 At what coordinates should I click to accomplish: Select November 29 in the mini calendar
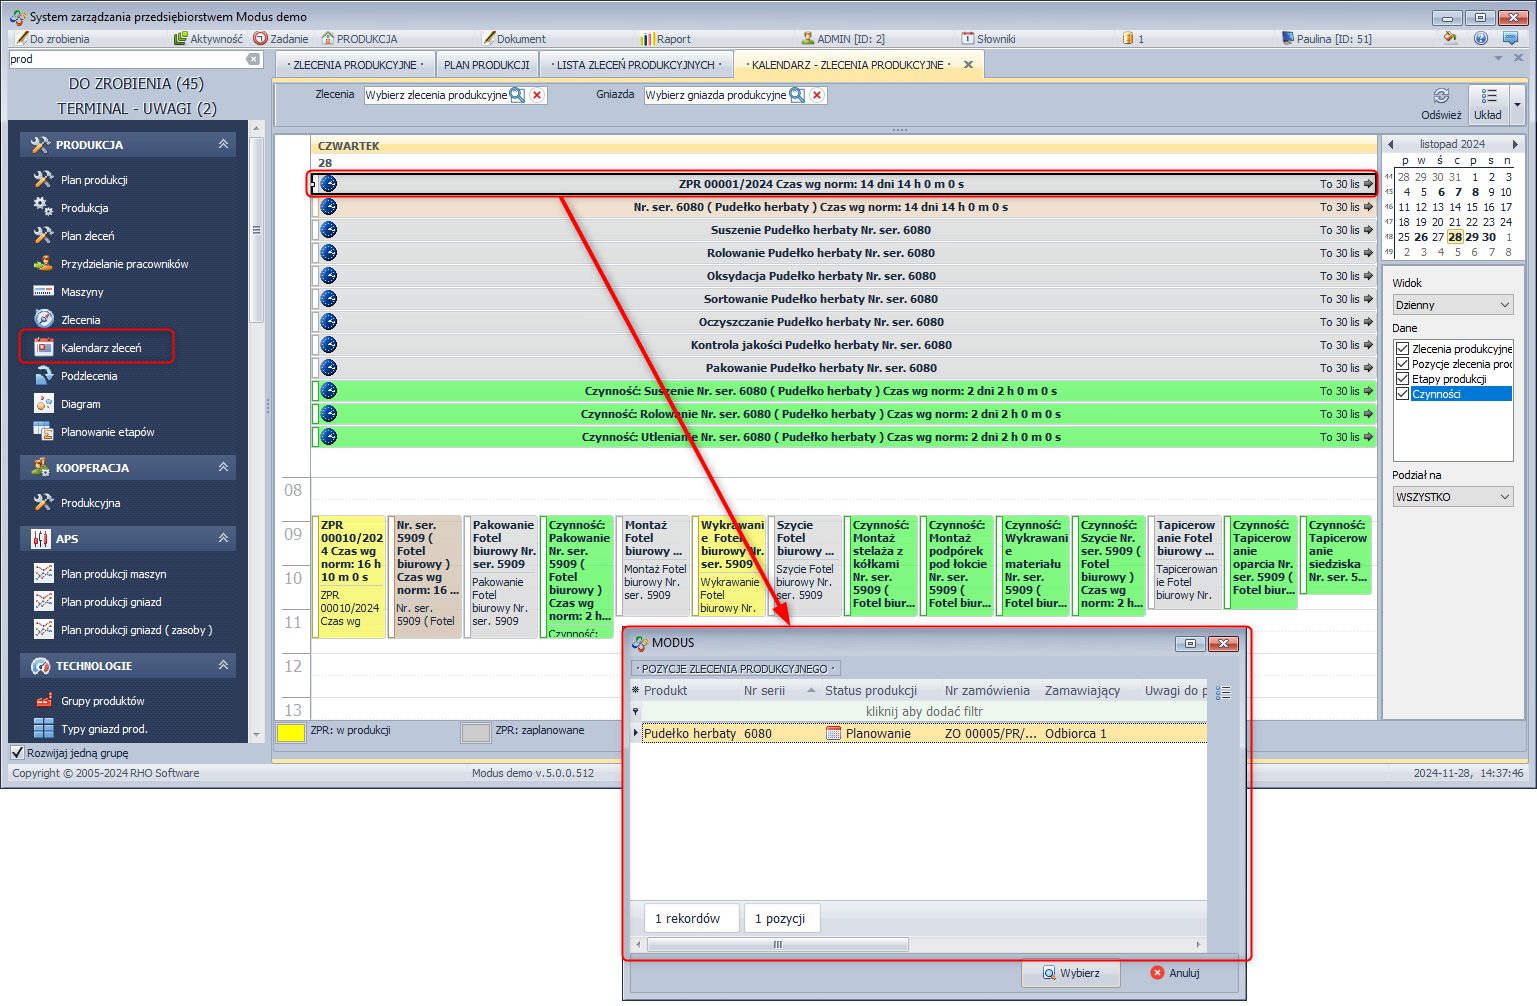pyautogui.click(x=1472, y=237)
